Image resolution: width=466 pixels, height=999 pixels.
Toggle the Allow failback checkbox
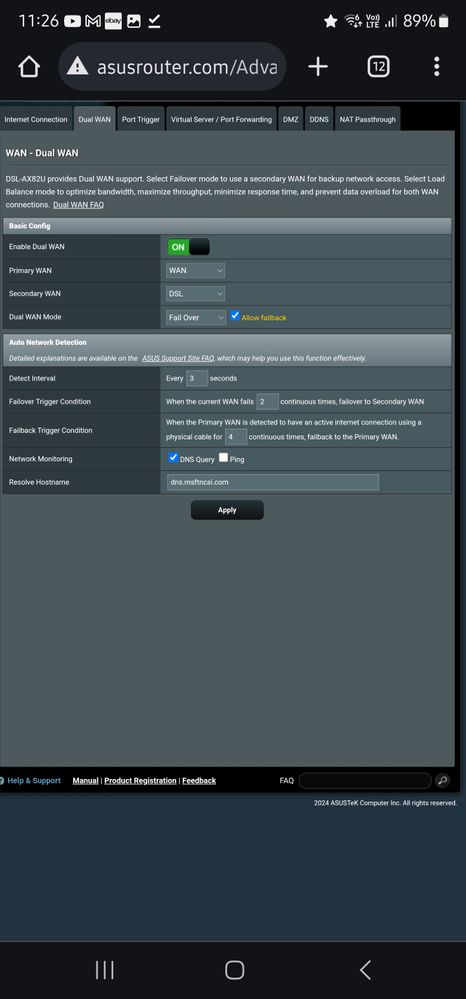[x=235, y=316]
